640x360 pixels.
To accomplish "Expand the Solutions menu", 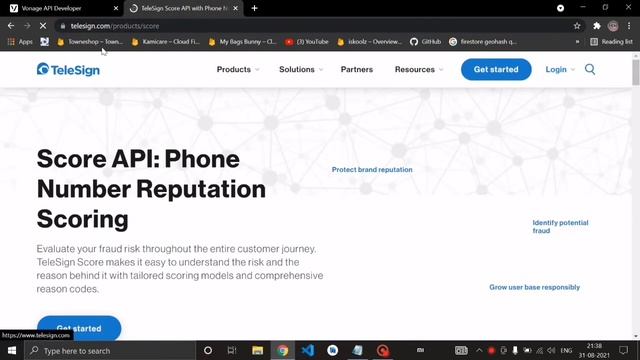I will (301, 69).
